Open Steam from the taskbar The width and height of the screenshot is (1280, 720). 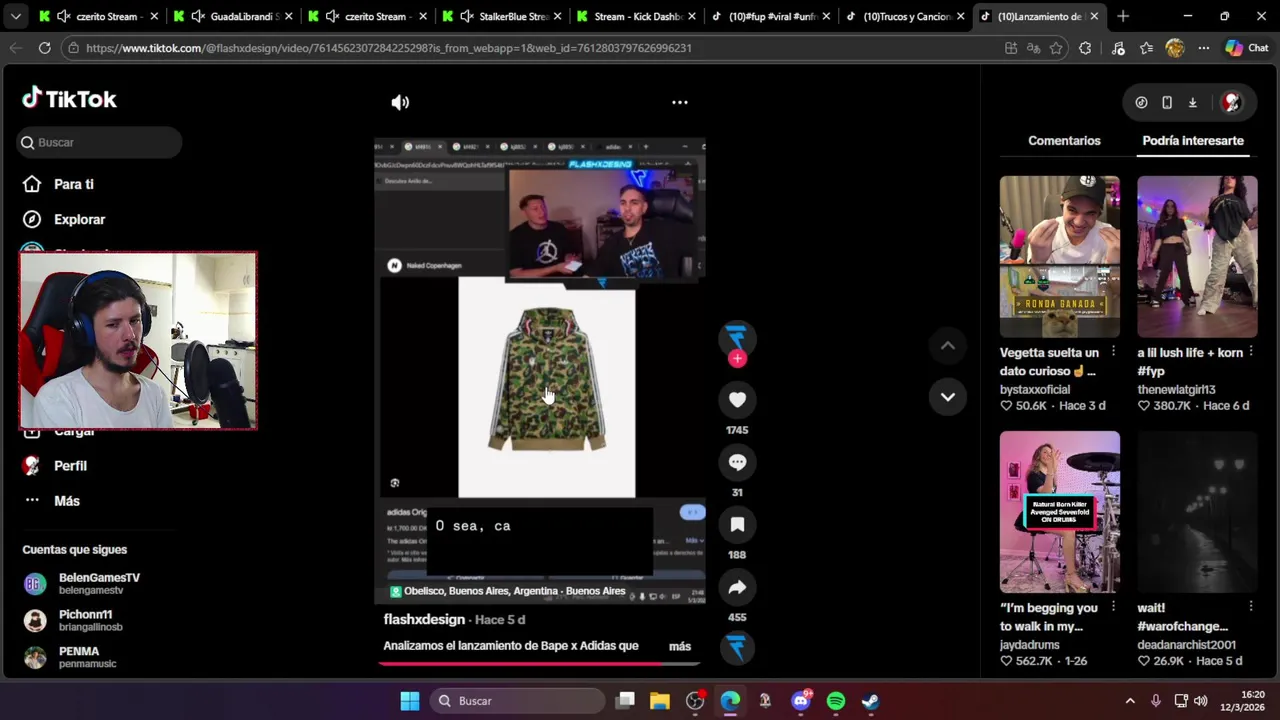point(871,701)
